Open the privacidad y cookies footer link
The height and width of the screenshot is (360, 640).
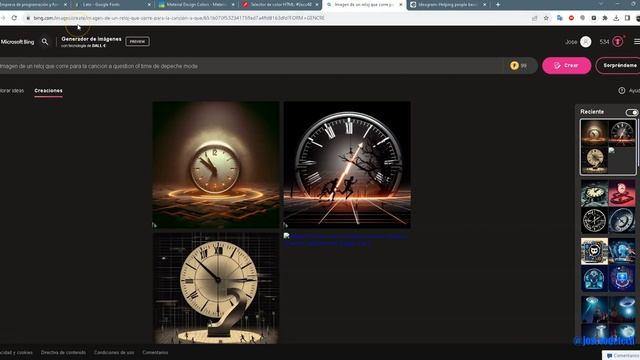[16, 352]
